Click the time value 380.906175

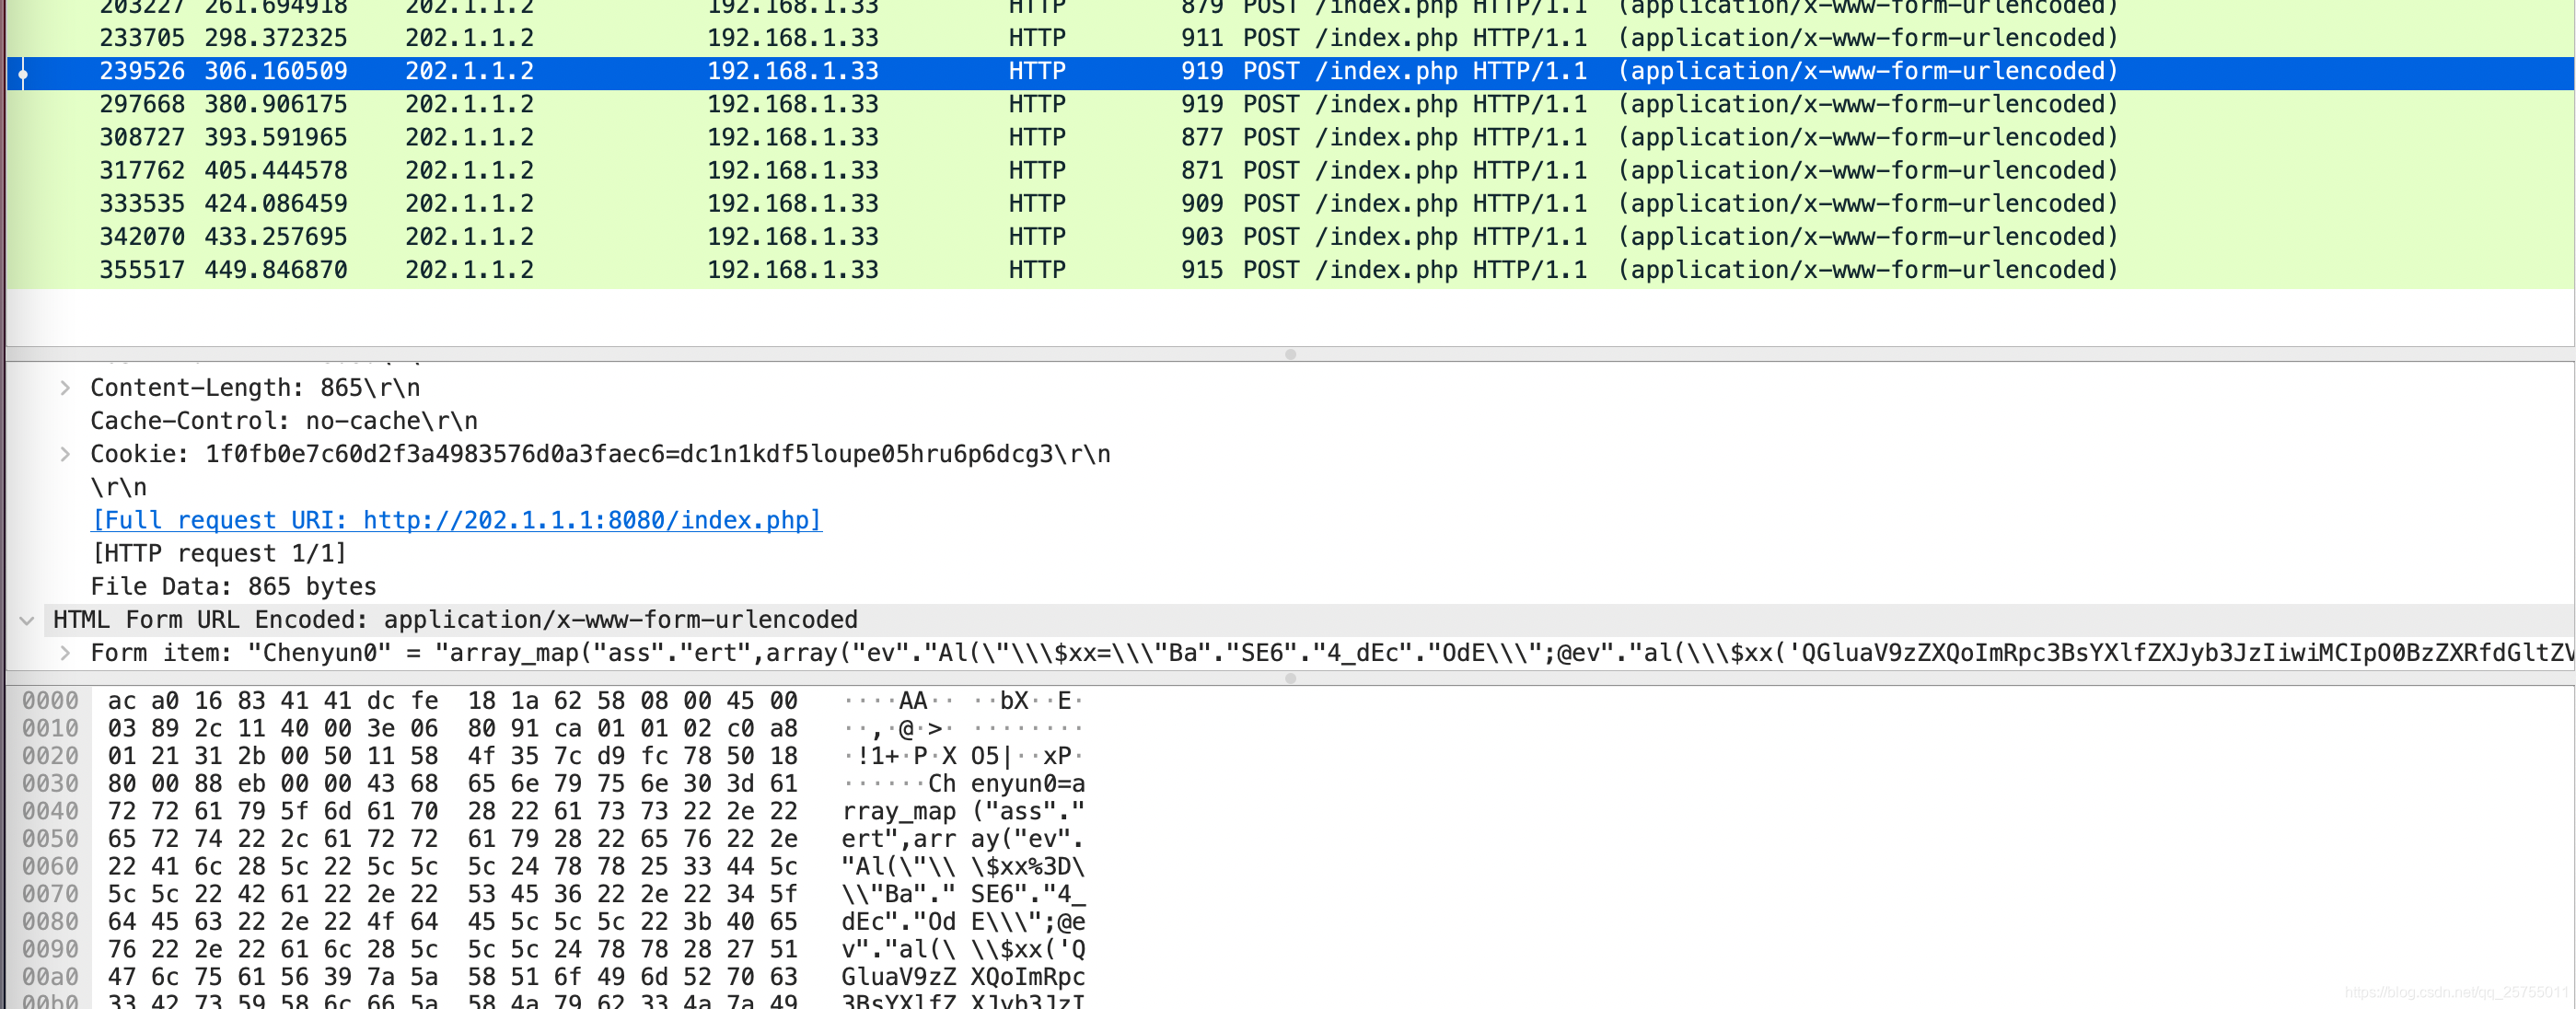click(x=276, y=104)
